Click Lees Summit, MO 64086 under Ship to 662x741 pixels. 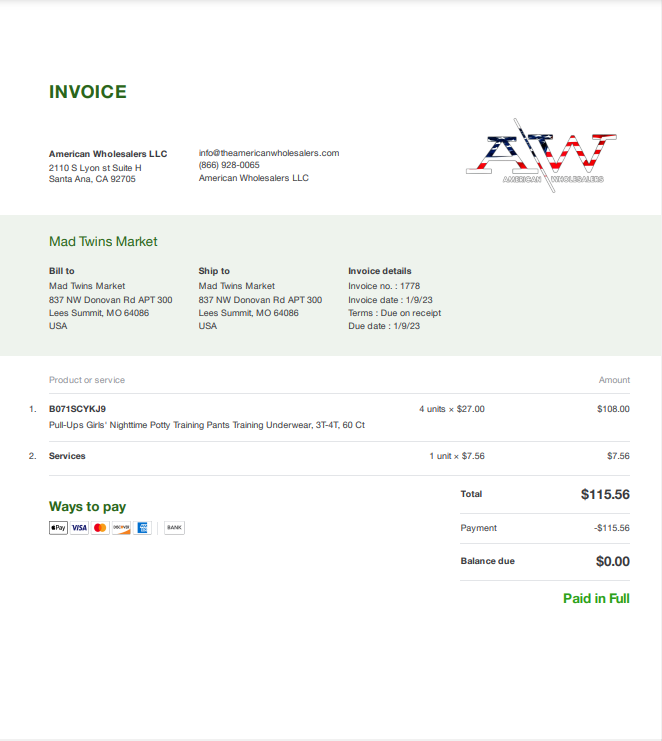(249, 313)
